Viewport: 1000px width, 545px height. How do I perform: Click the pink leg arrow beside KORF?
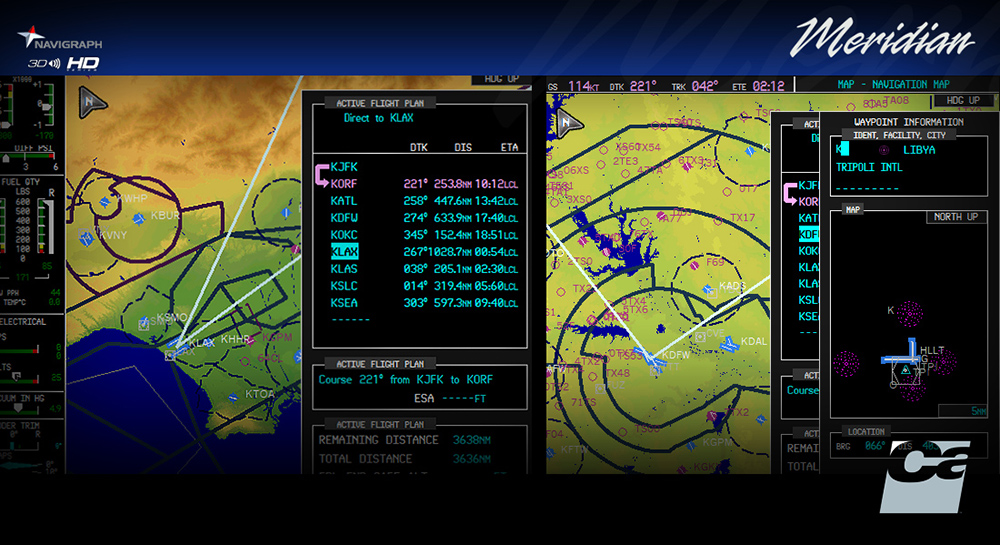click(x=320, y=176)
